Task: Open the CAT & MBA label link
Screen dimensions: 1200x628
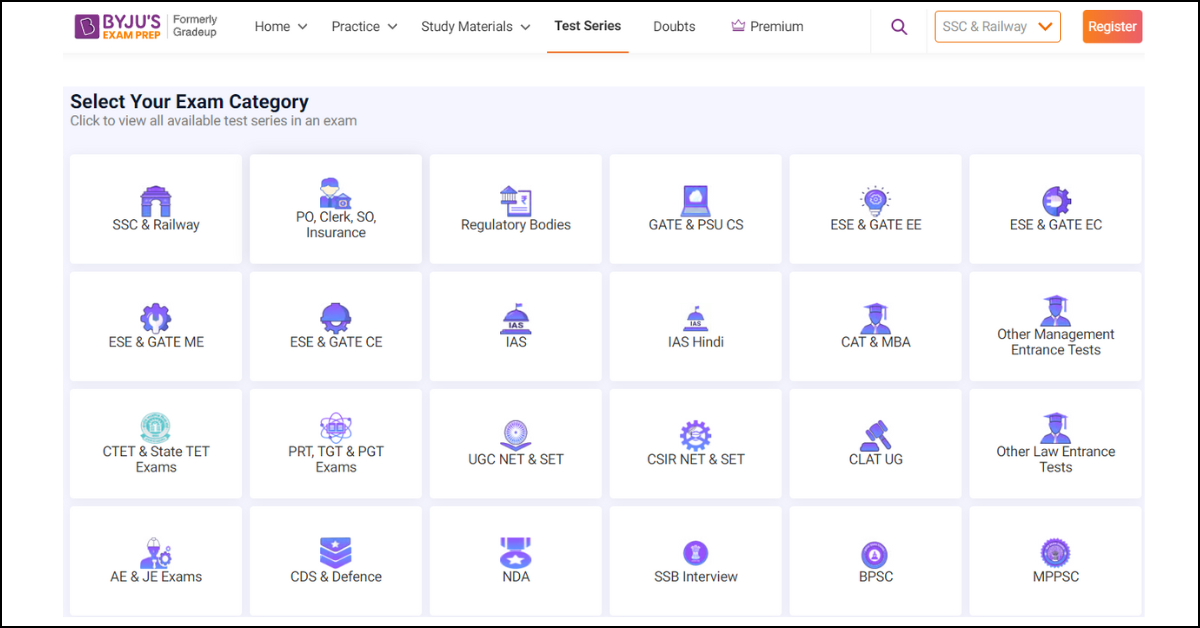Action: pos(876,342)
